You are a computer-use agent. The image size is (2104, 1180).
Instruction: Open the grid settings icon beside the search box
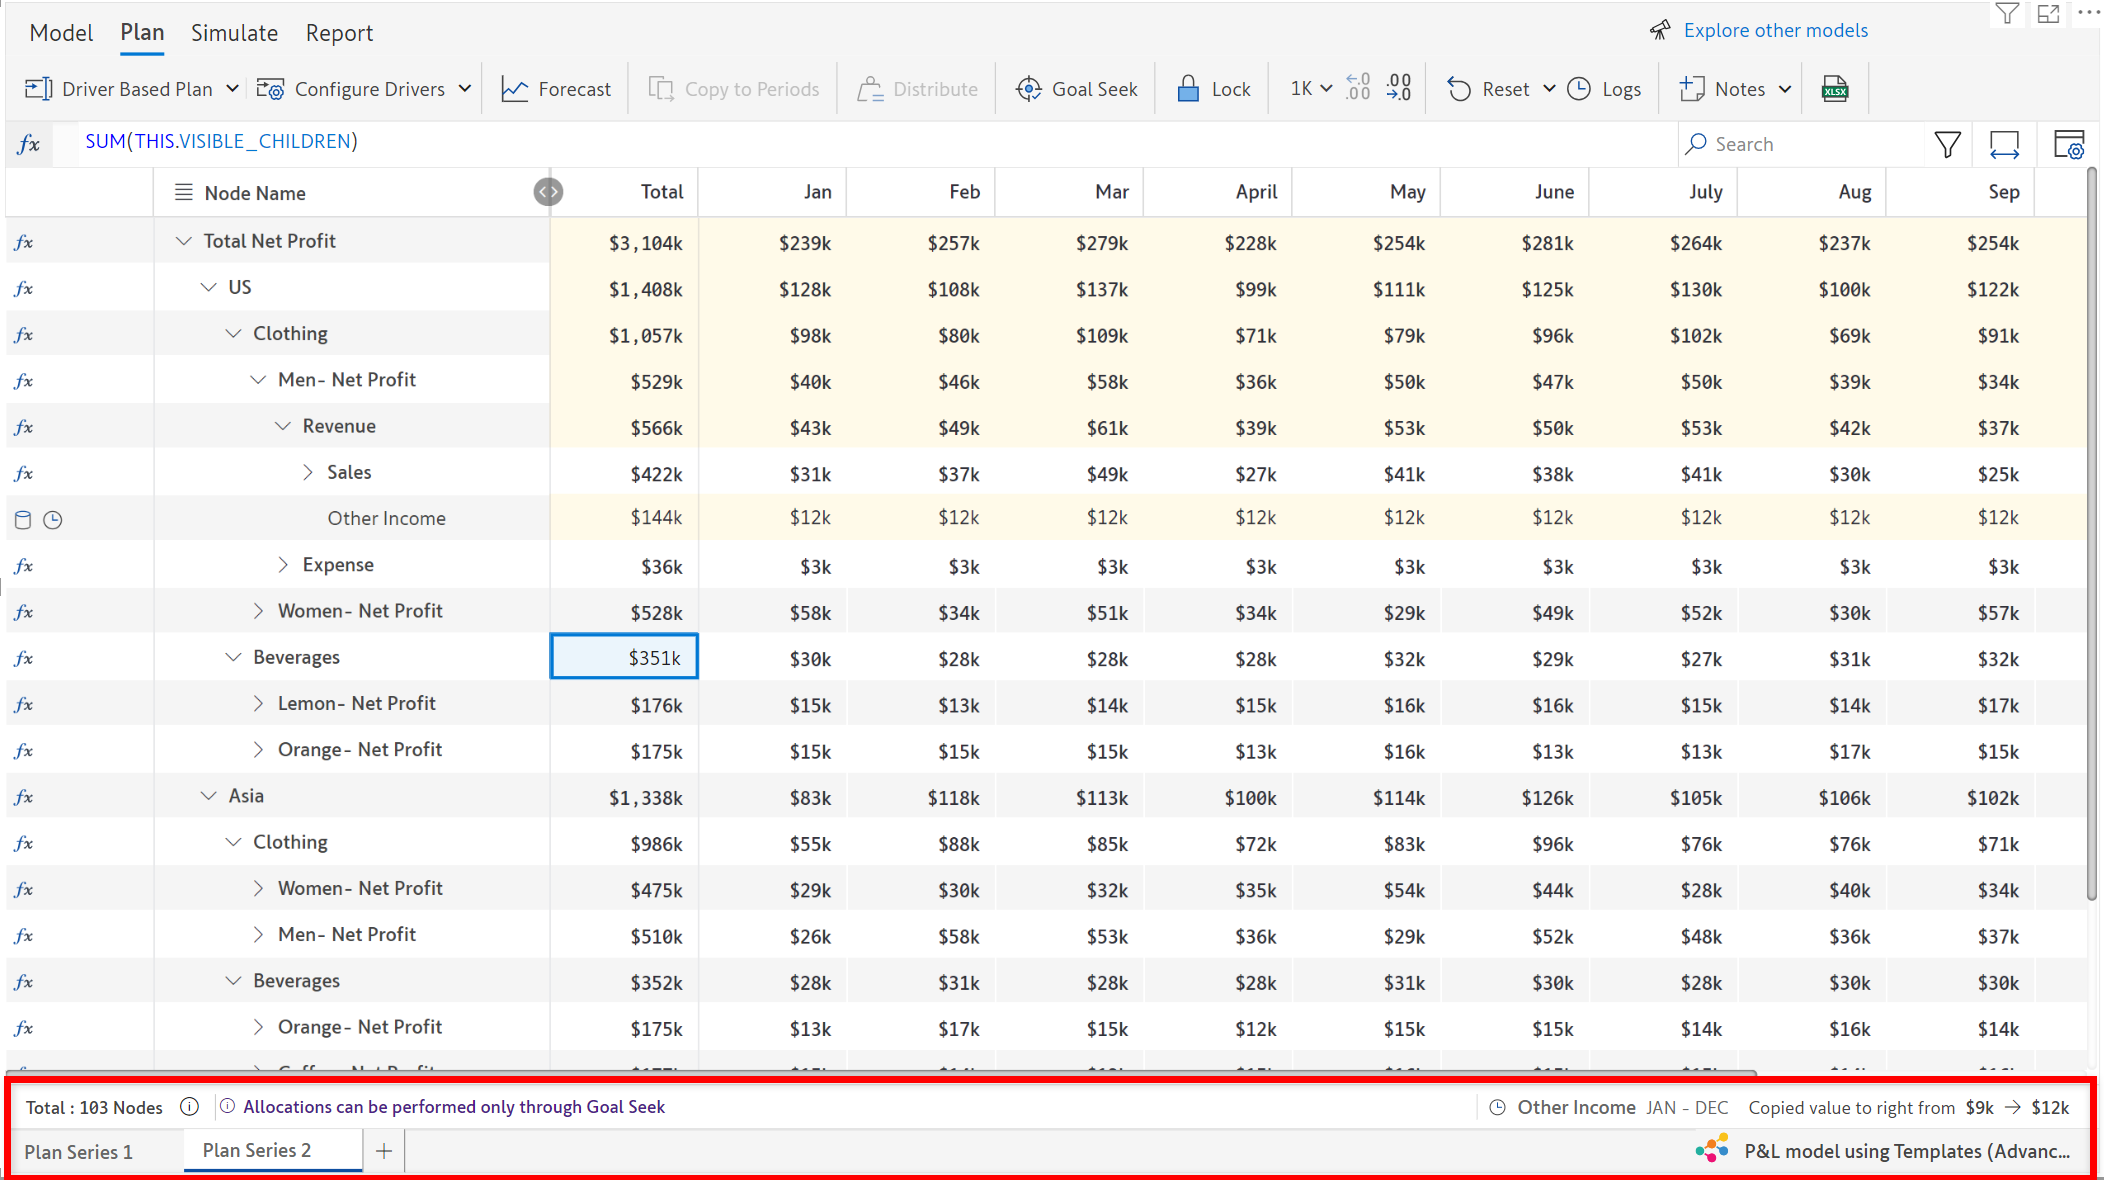click(2068, 144)
